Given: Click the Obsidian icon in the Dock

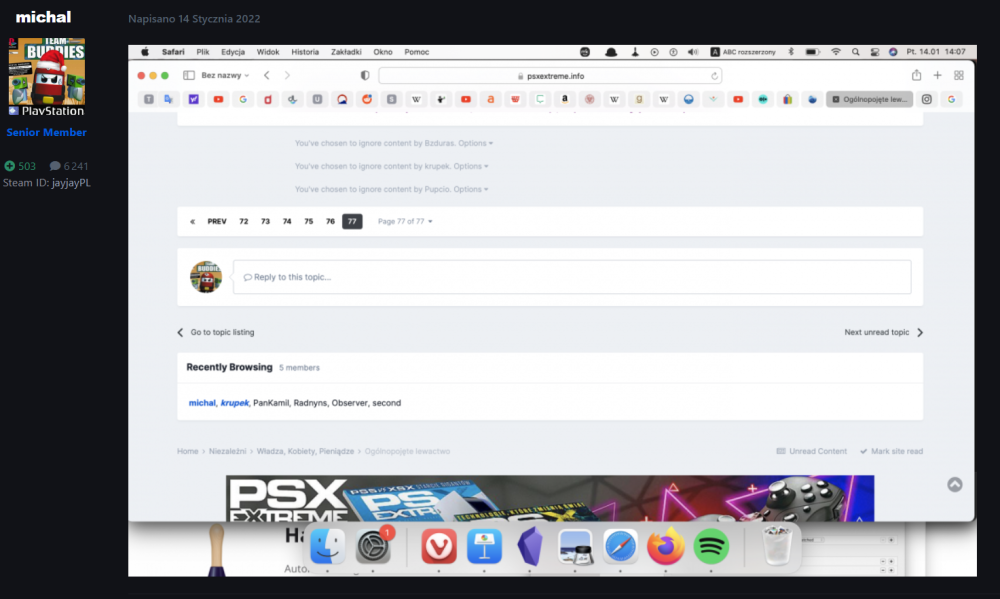Looking at the screenshot, I should 529,547.
